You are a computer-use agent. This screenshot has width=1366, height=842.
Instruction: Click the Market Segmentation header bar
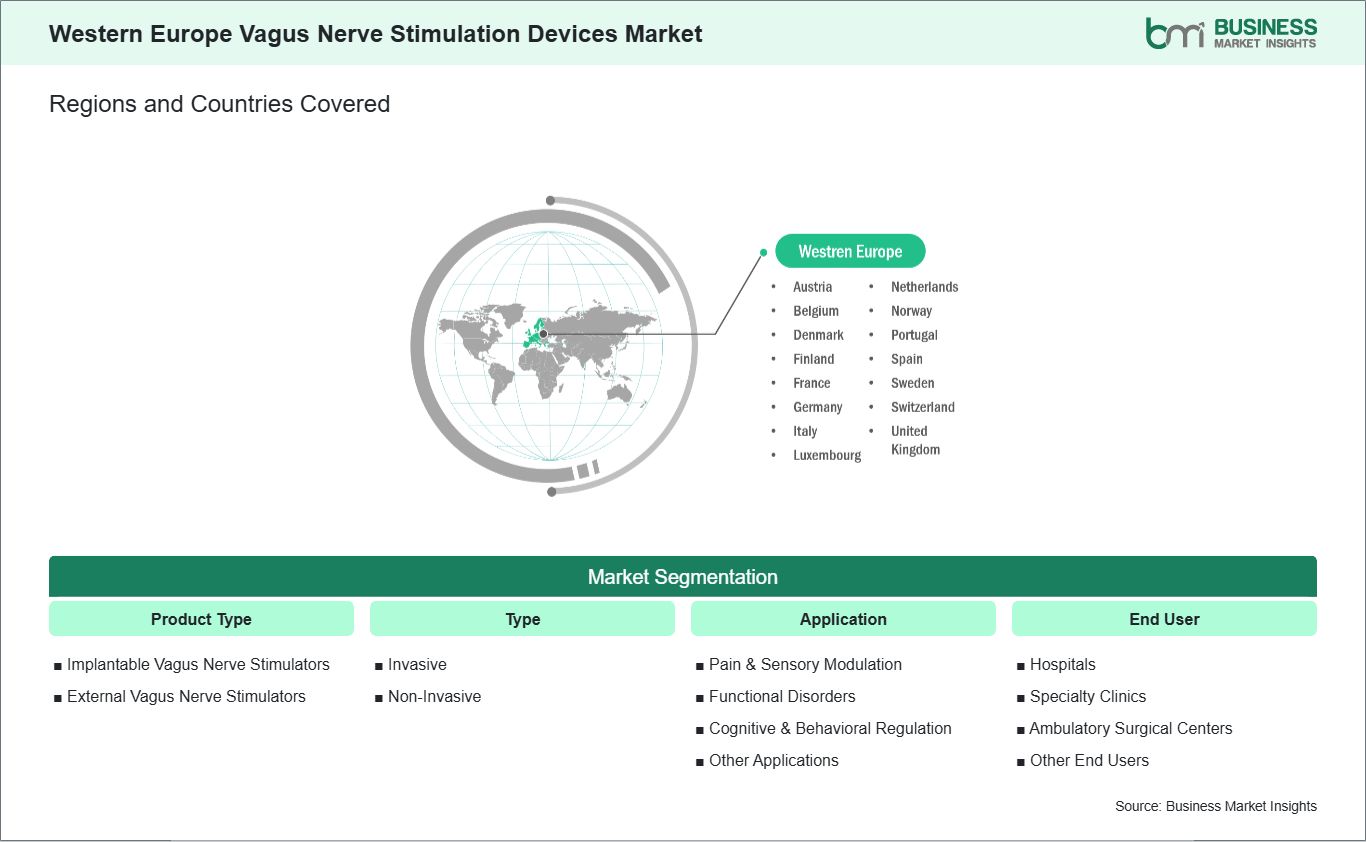(683, 577)
